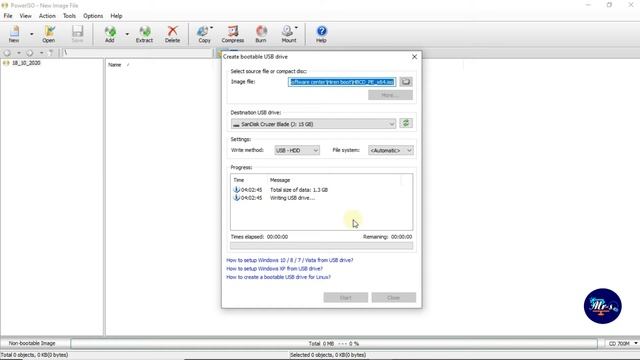This screenshot has height=360, width=640.
Task: Click the red Delete toolbar icon
Action: (x=172, y=34)
